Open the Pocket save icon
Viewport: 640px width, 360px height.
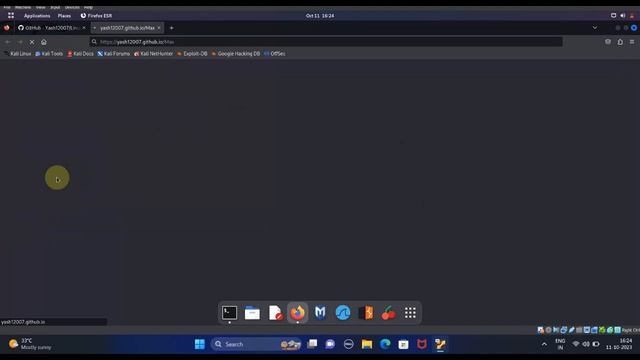pos(608,42)
